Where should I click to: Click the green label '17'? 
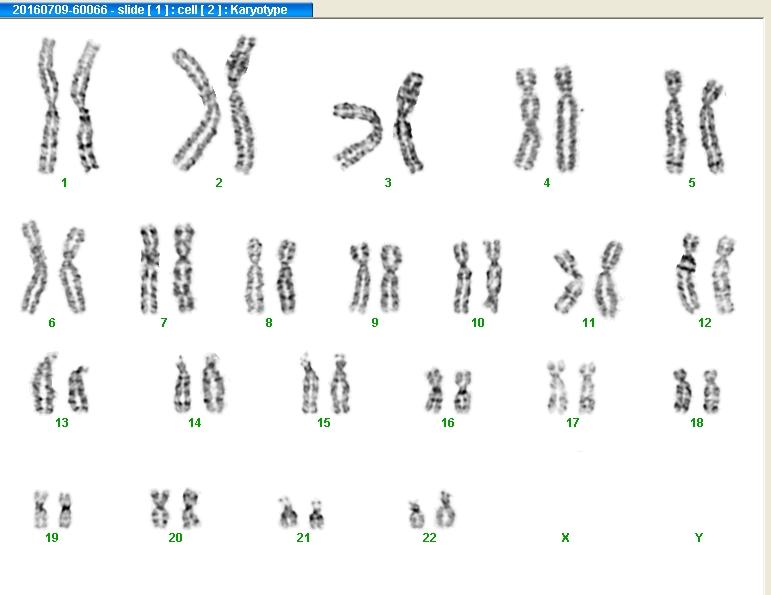[572, 422]
